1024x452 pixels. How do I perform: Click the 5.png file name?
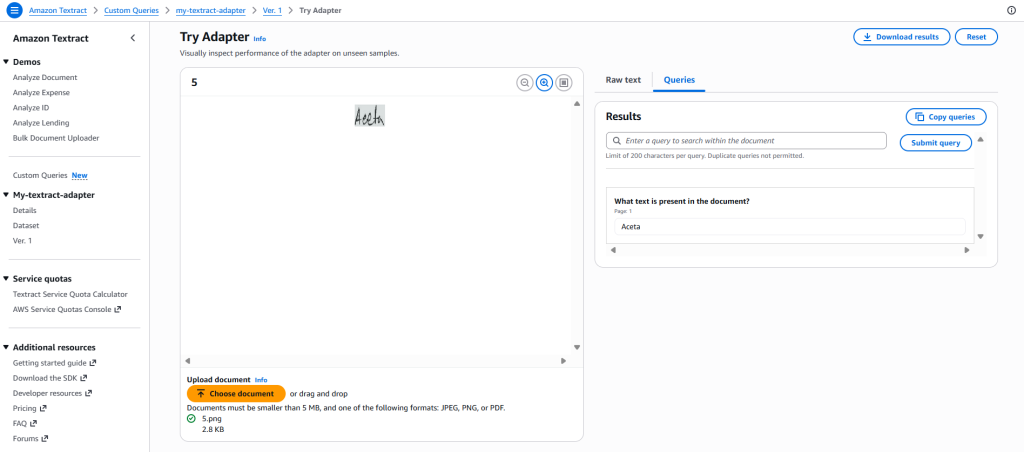tap(212, 418)
